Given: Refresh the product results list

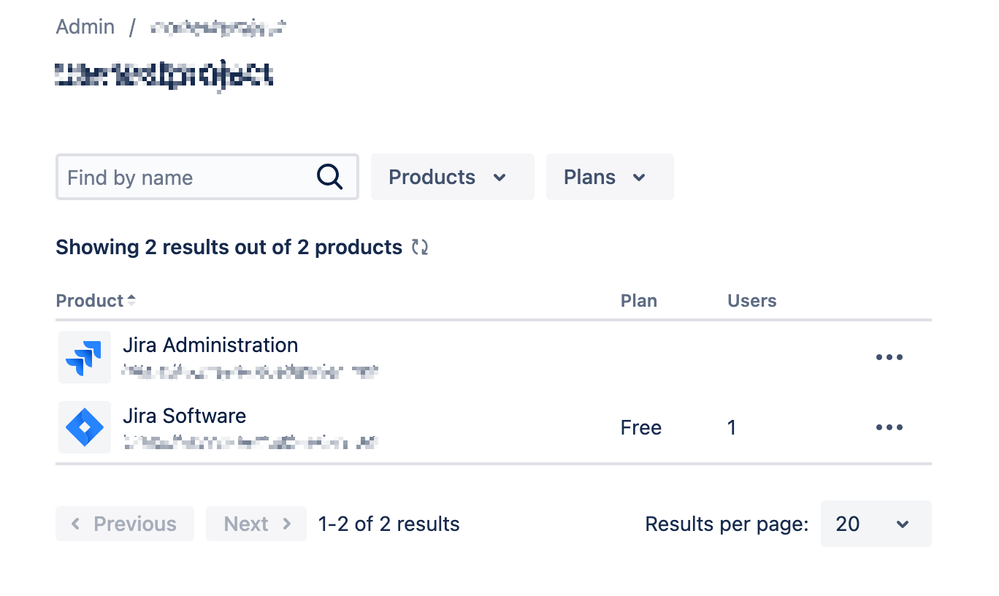Looking at the screenshot, I should (419, 247).
